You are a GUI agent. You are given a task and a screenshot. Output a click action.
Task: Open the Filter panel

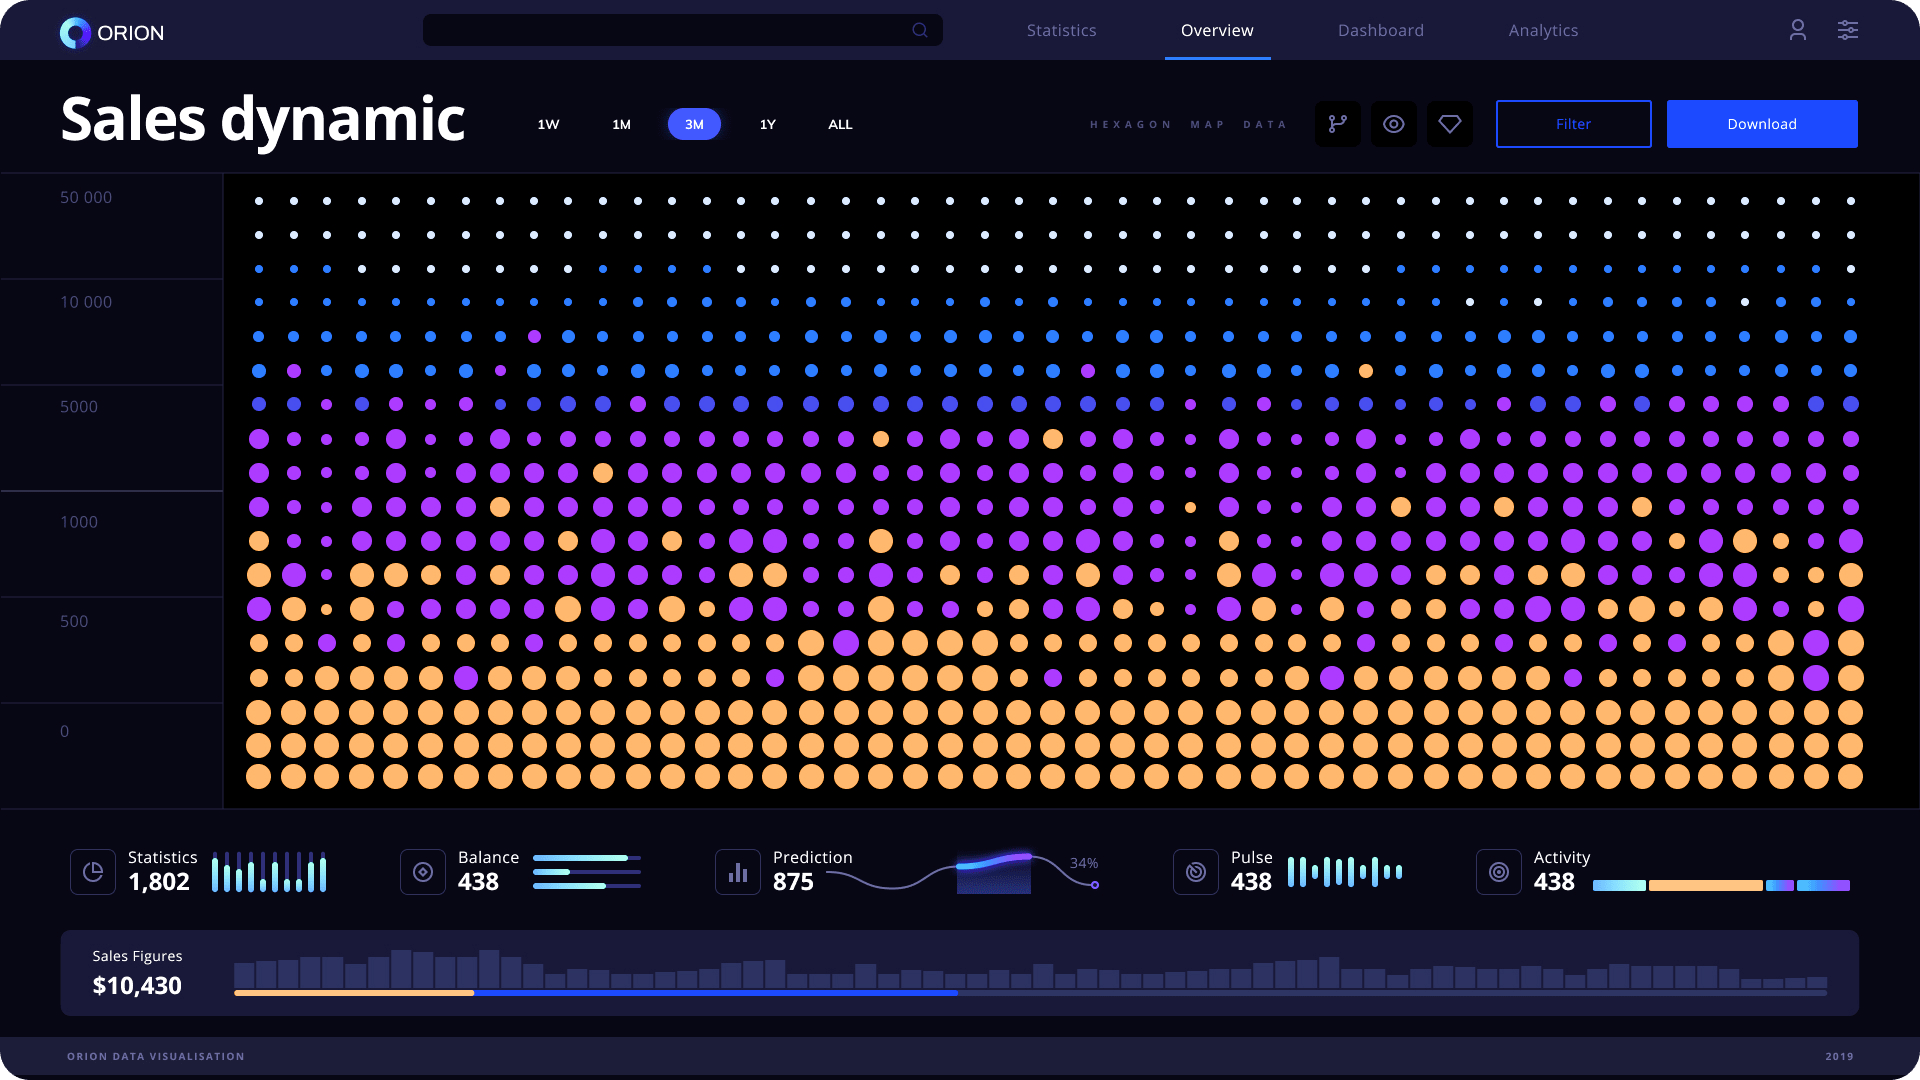(x=1573, y=124)
